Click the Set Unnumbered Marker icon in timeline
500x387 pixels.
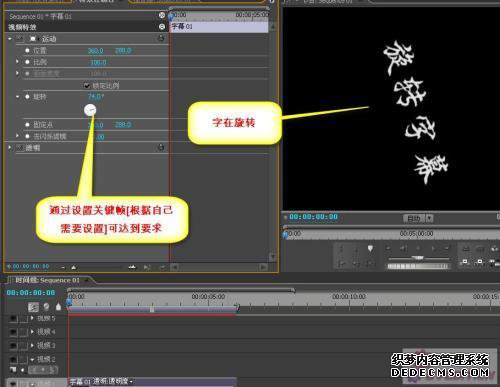click(59, 306)
